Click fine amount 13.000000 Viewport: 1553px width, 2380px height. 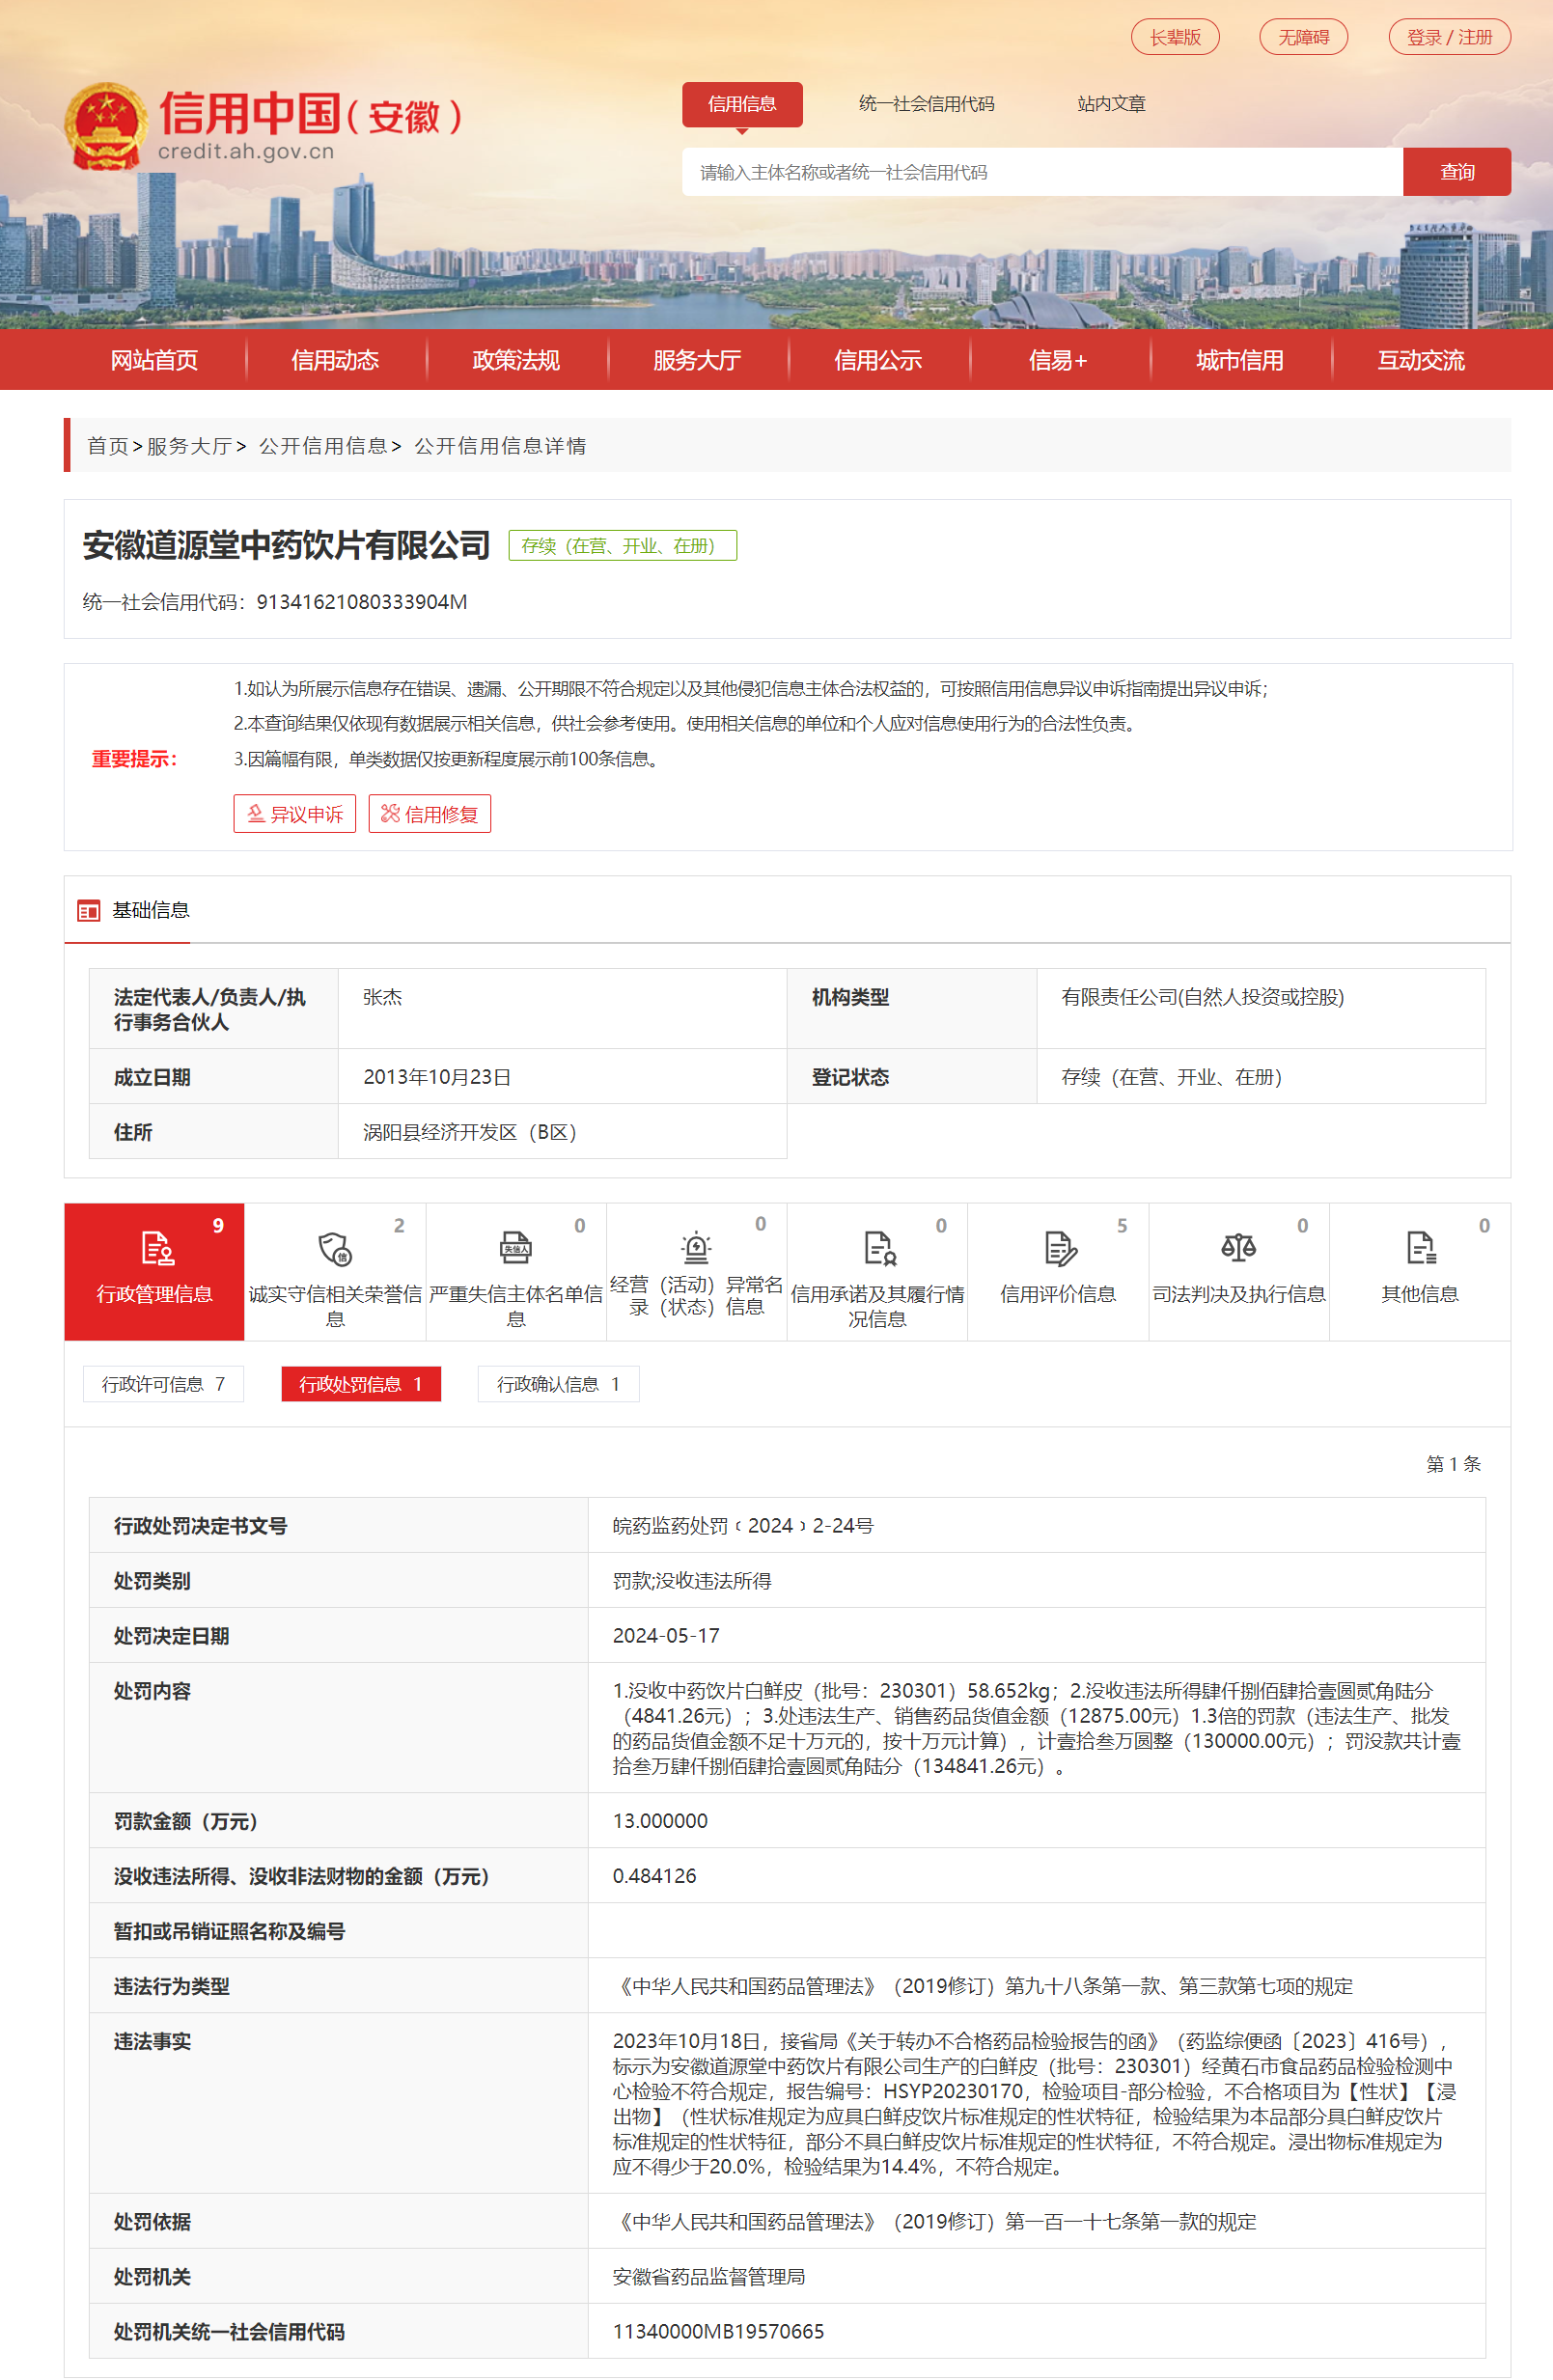pos(660,1821)
